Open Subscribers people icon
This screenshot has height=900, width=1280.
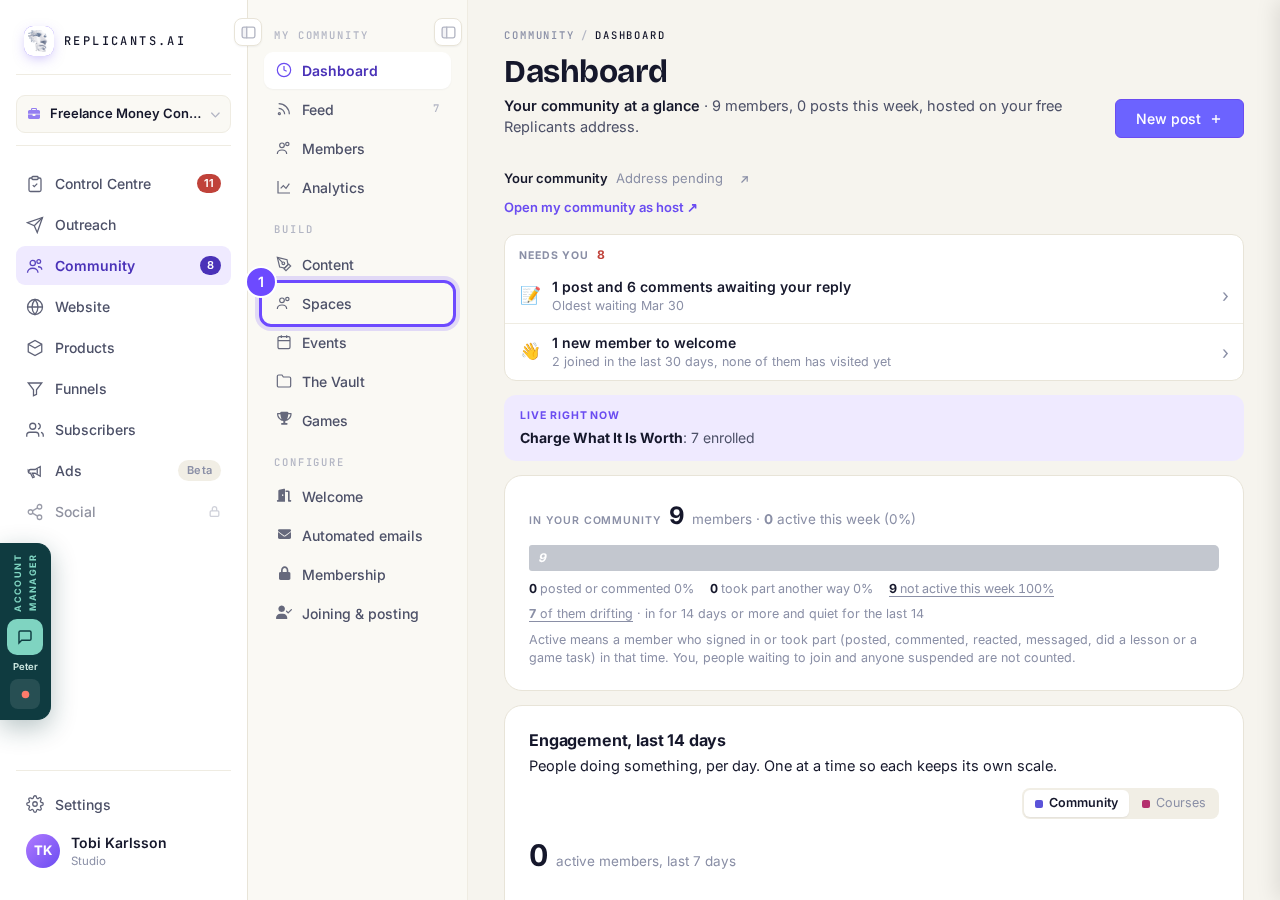pyautogui.click(x=35, y=430)
